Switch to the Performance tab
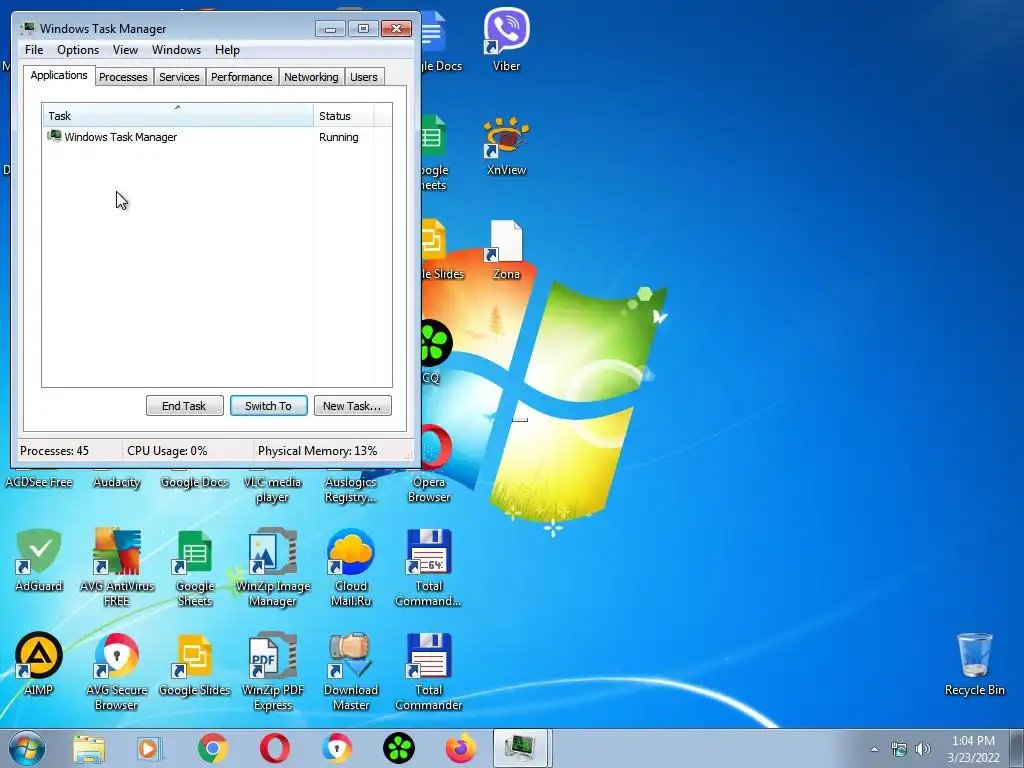 tap(242, 77)
